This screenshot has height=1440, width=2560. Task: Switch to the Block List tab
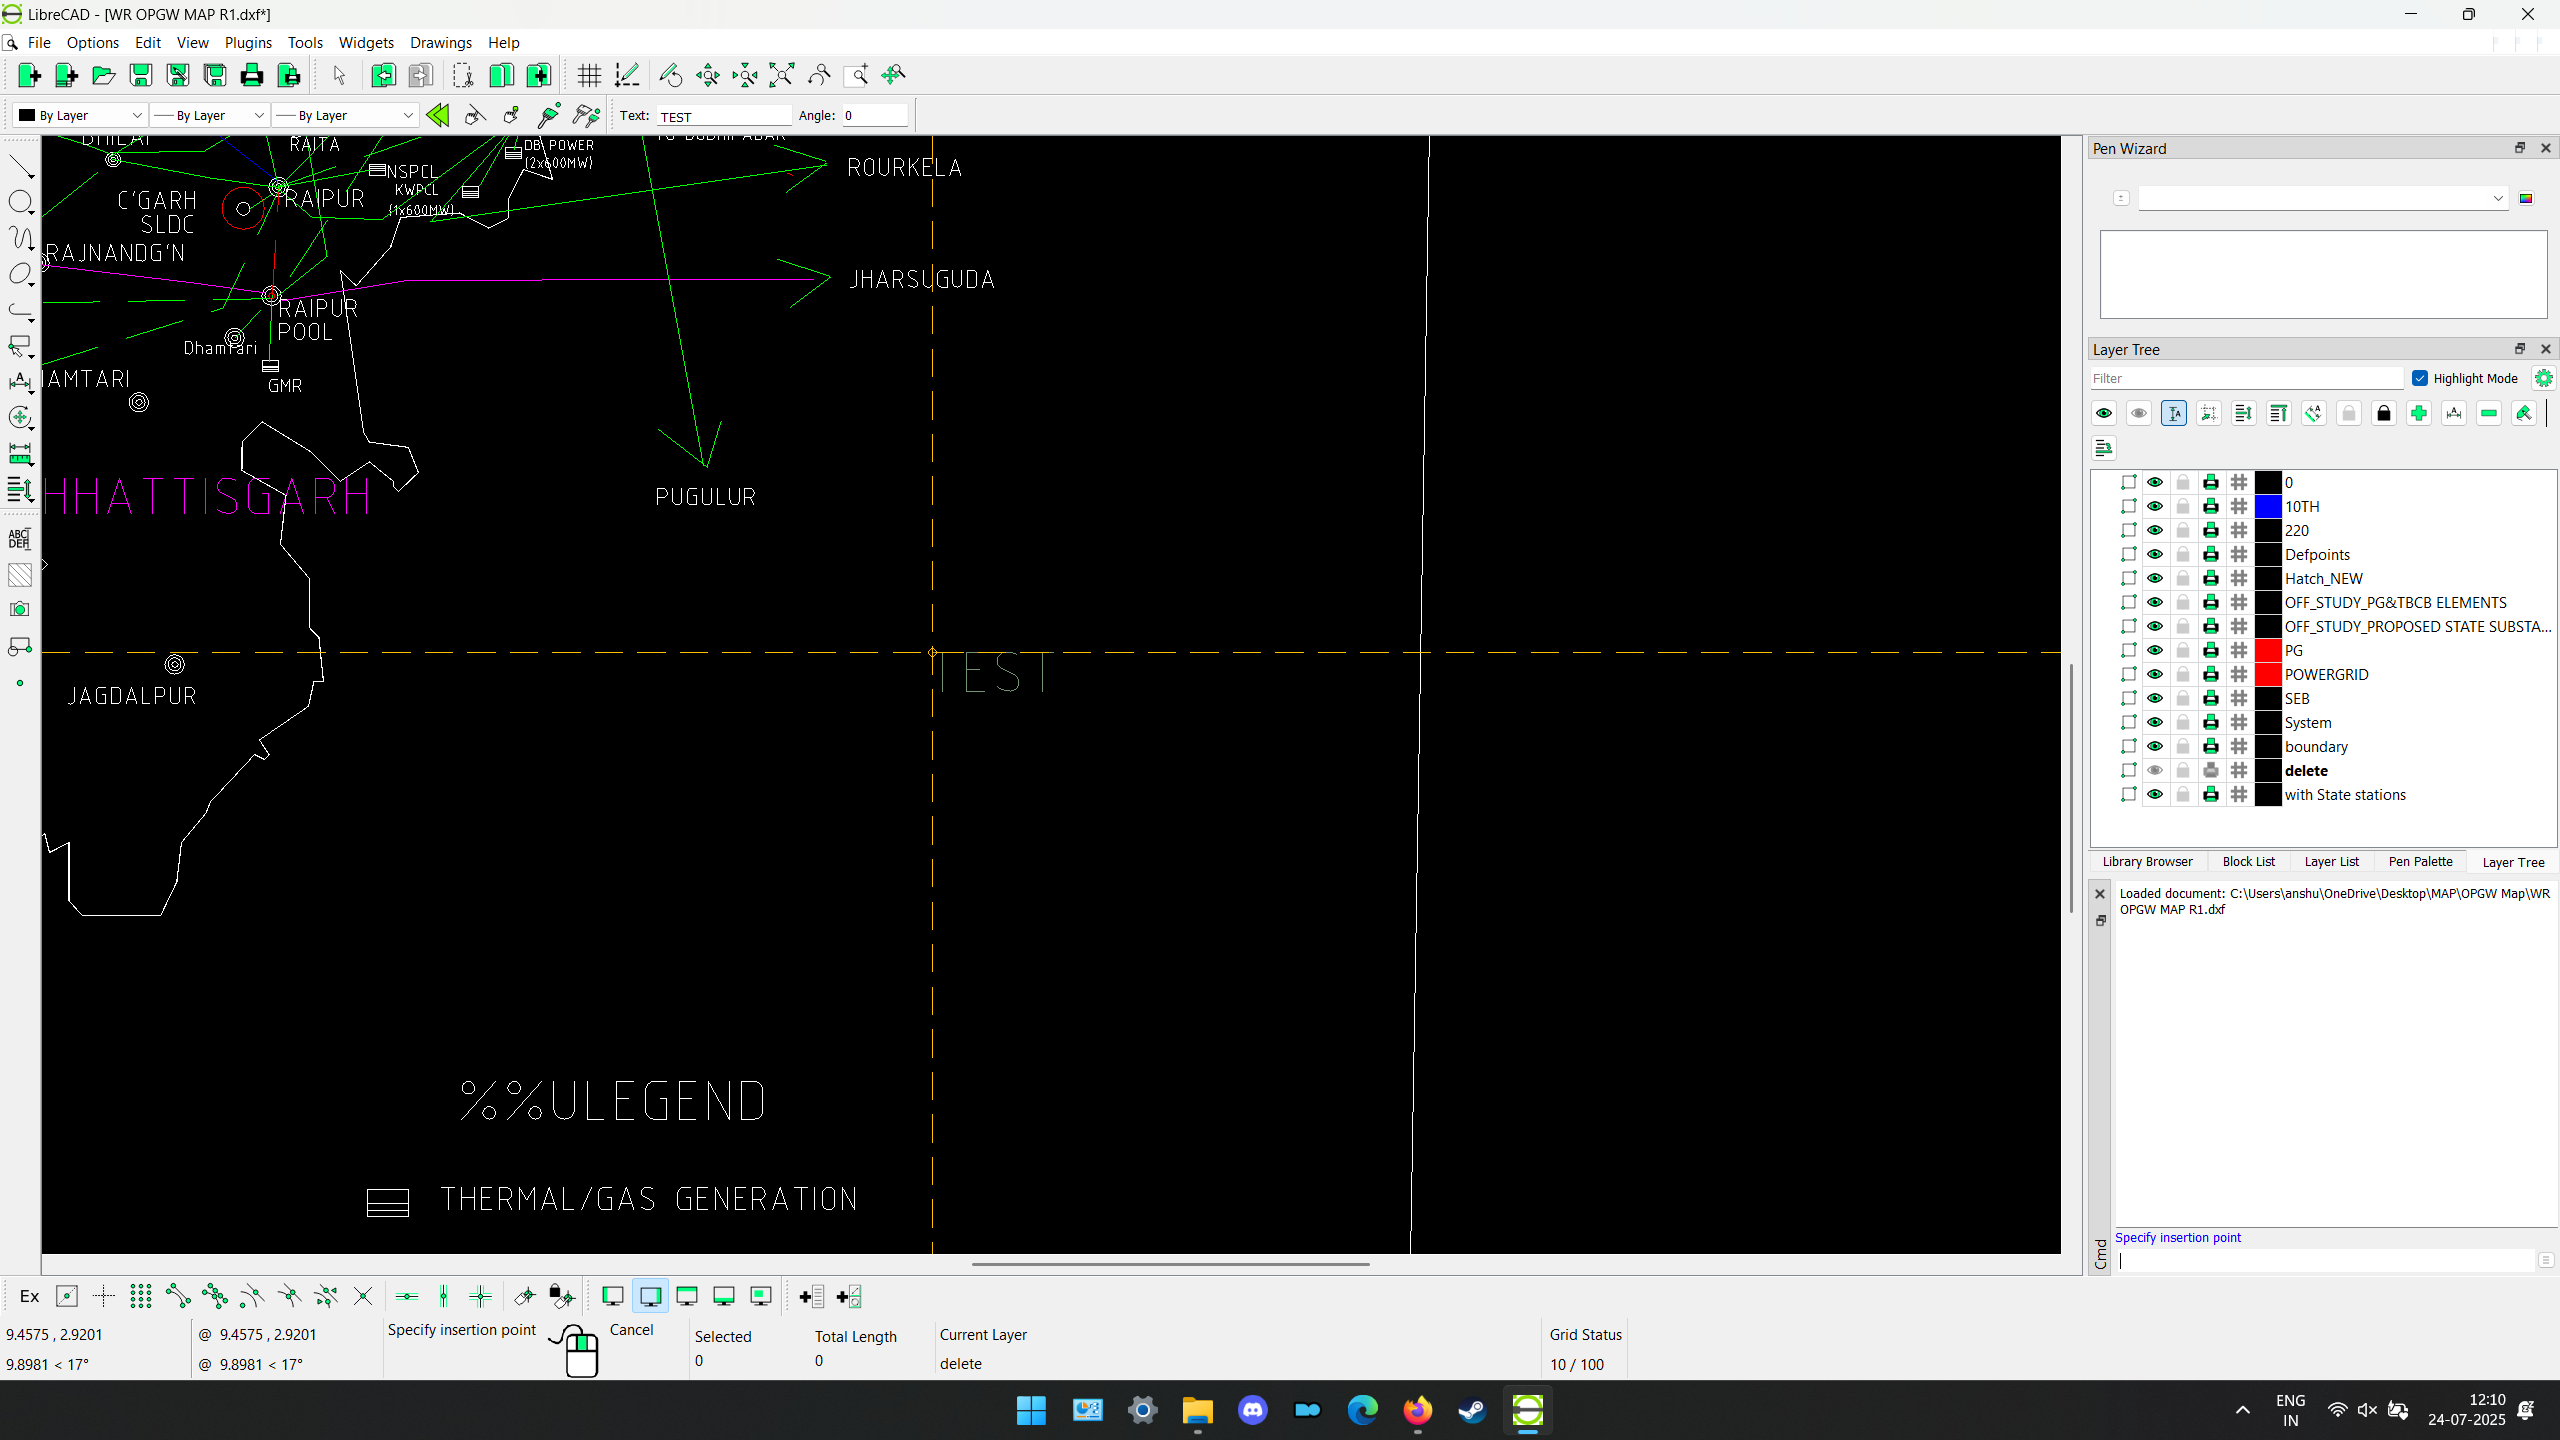(2248, 861)
